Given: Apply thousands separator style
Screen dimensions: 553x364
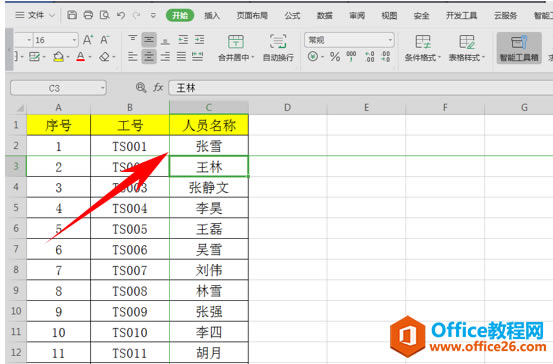Looking at the screenshot, I should [x=351, y=56].
